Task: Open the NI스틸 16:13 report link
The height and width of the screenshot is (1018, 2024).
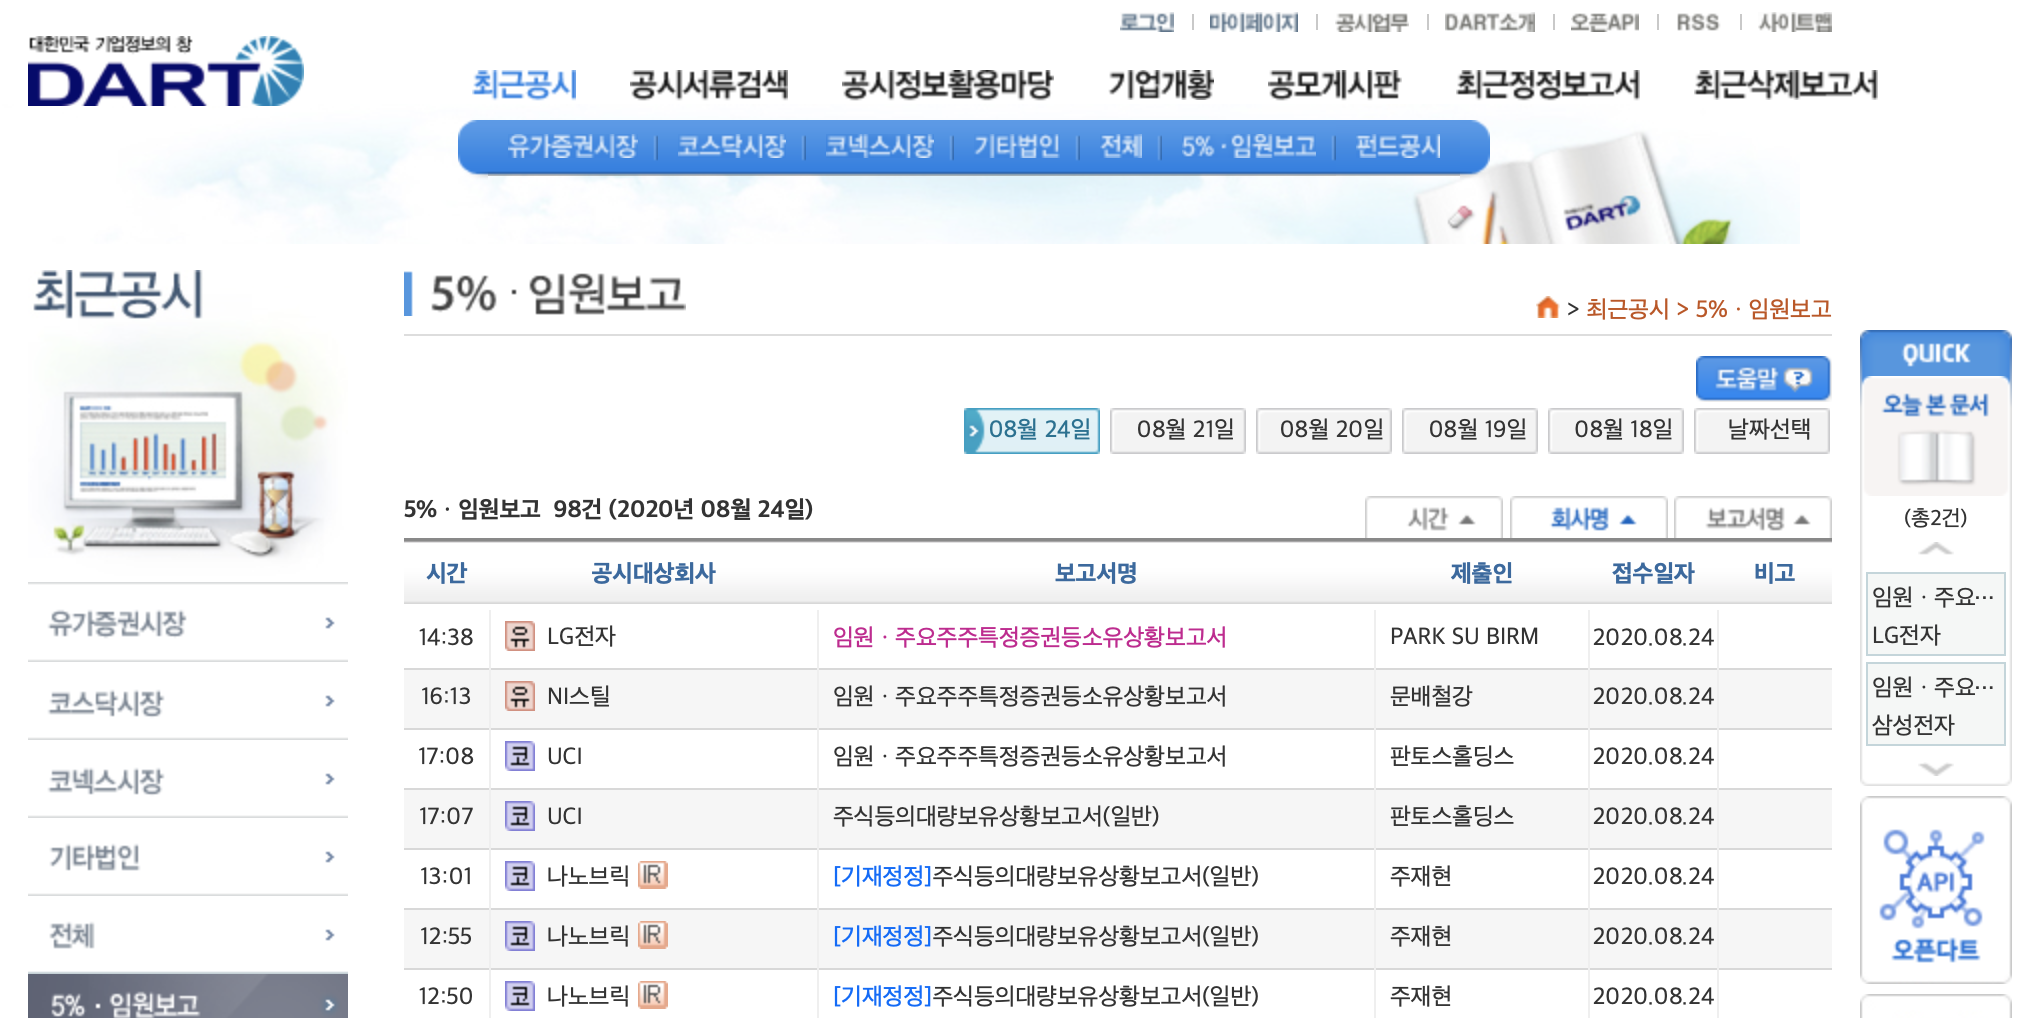Action: point(1029,696)
